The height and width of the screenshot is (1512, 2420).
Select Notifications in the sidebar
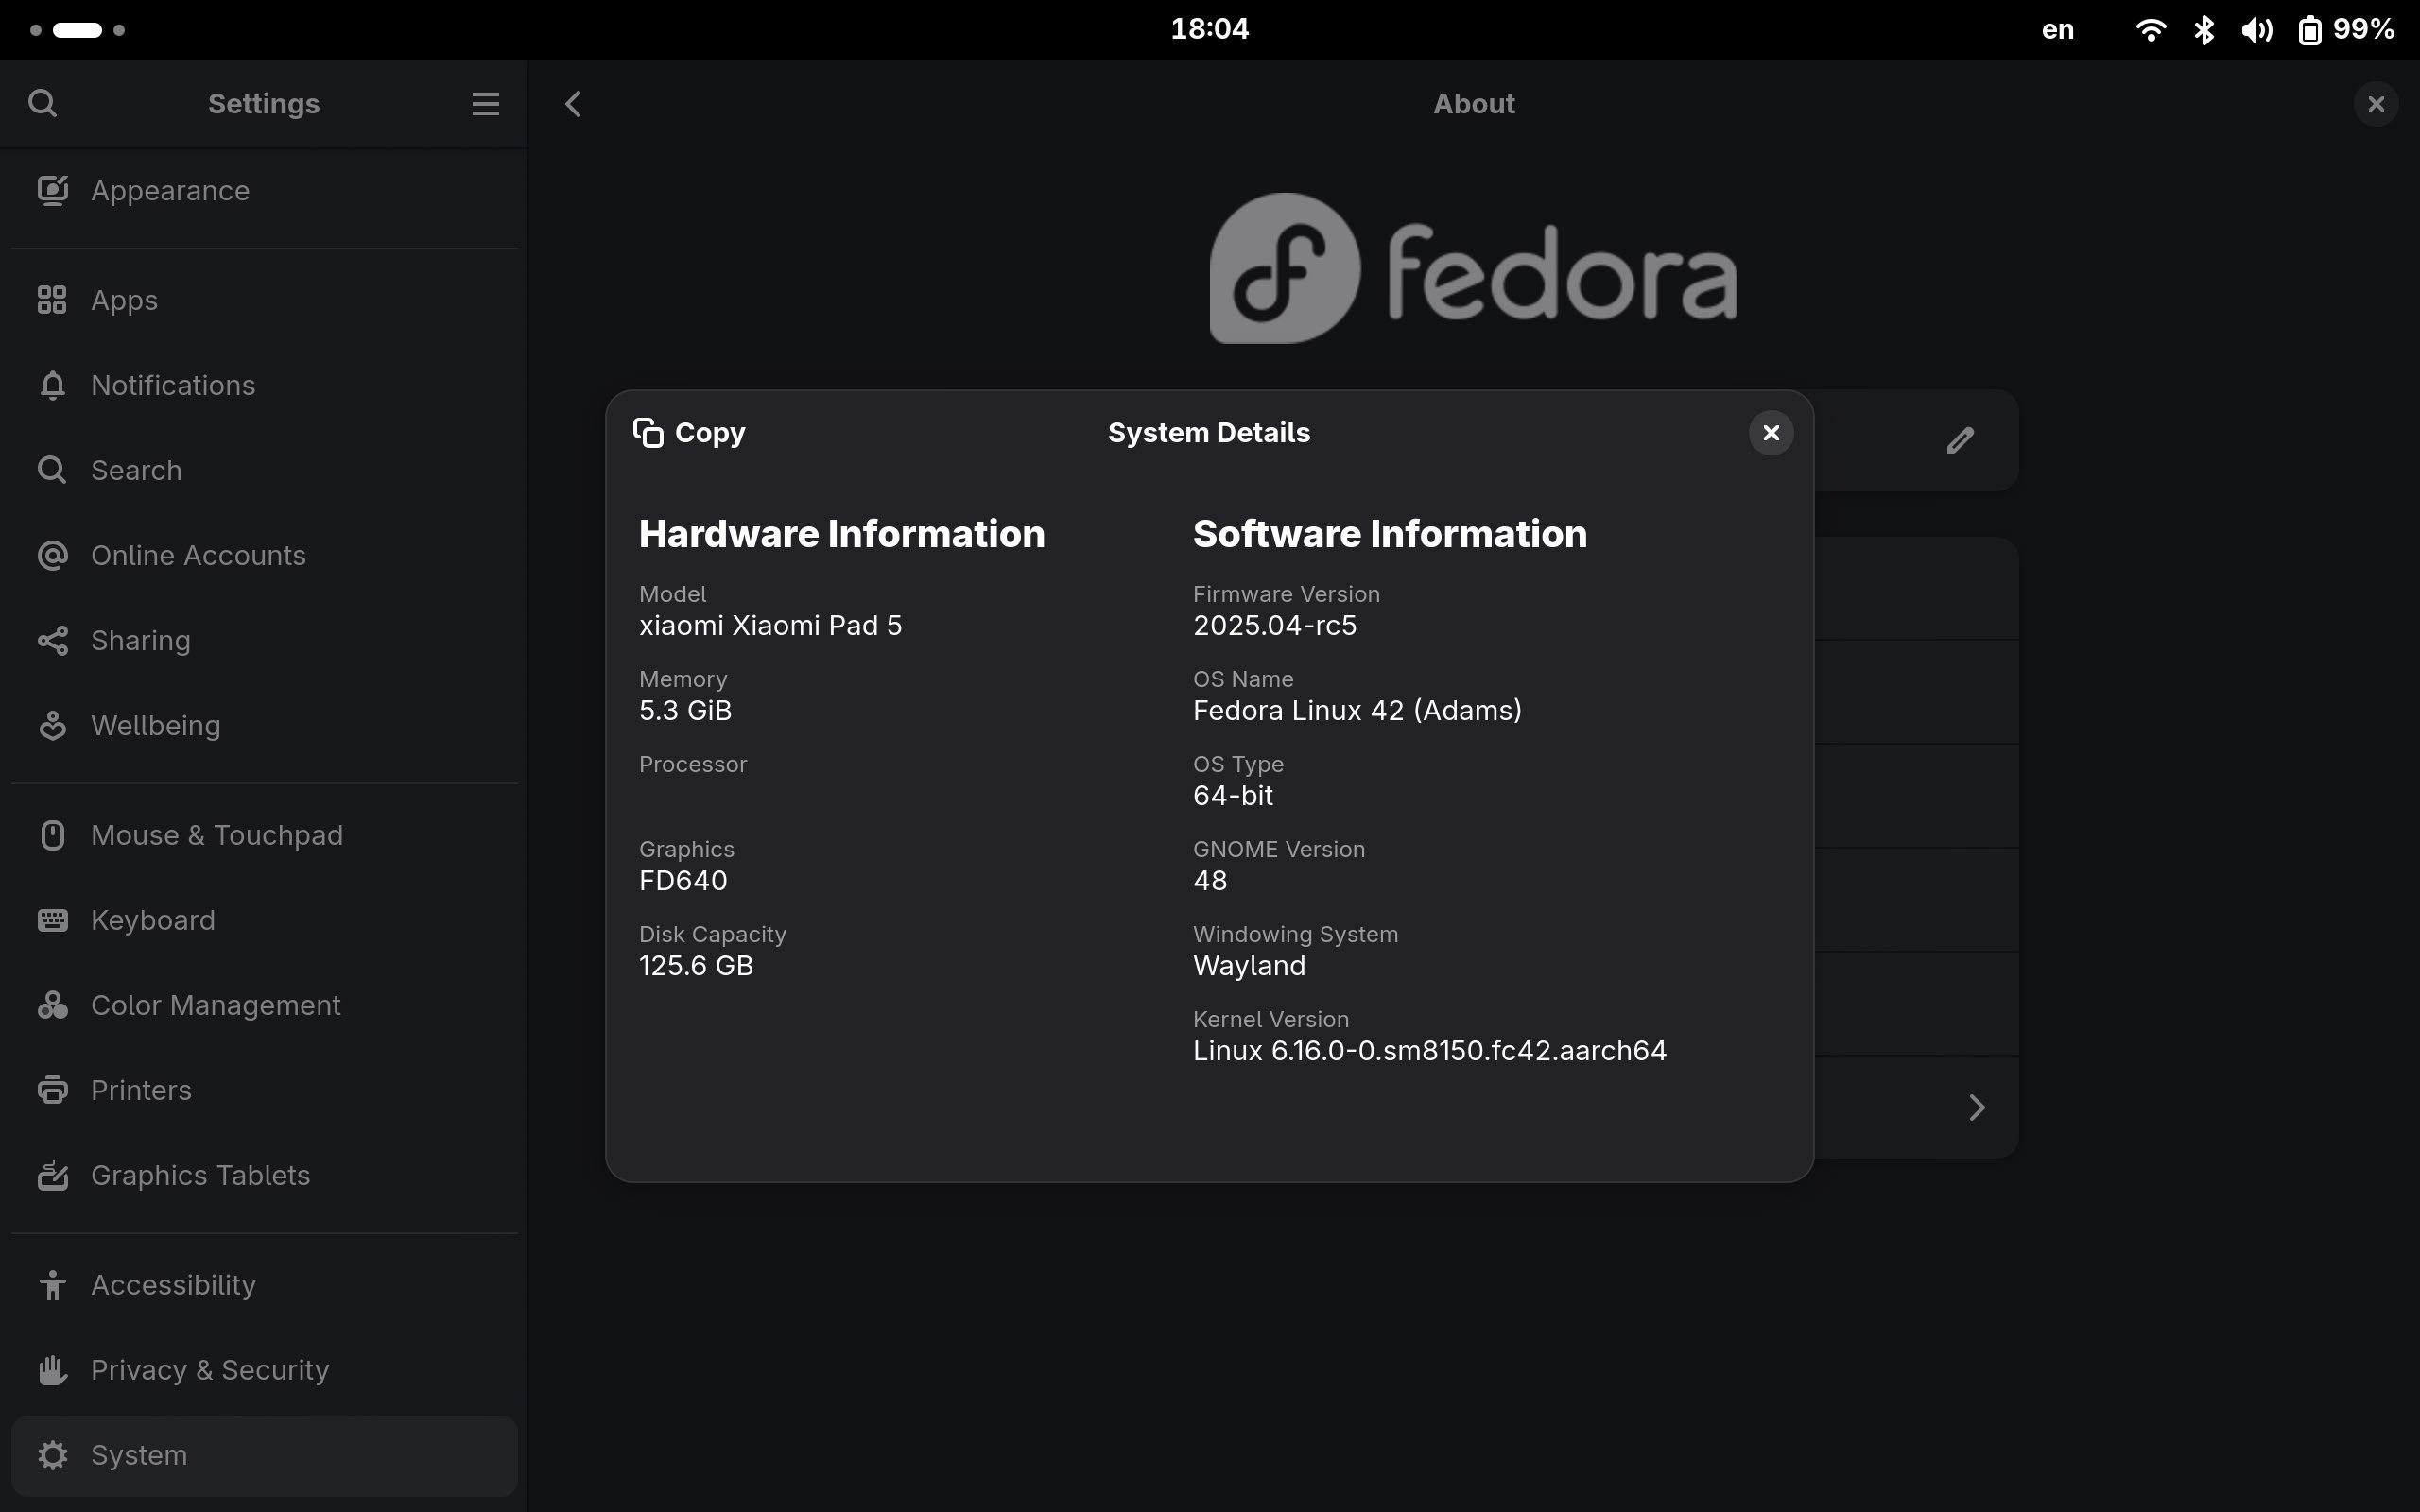(264, 385)
